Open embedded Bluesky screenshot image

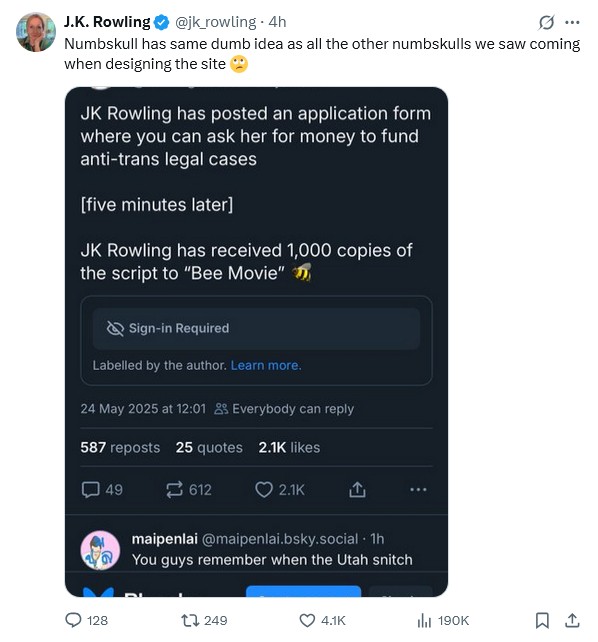coord(256,341)
